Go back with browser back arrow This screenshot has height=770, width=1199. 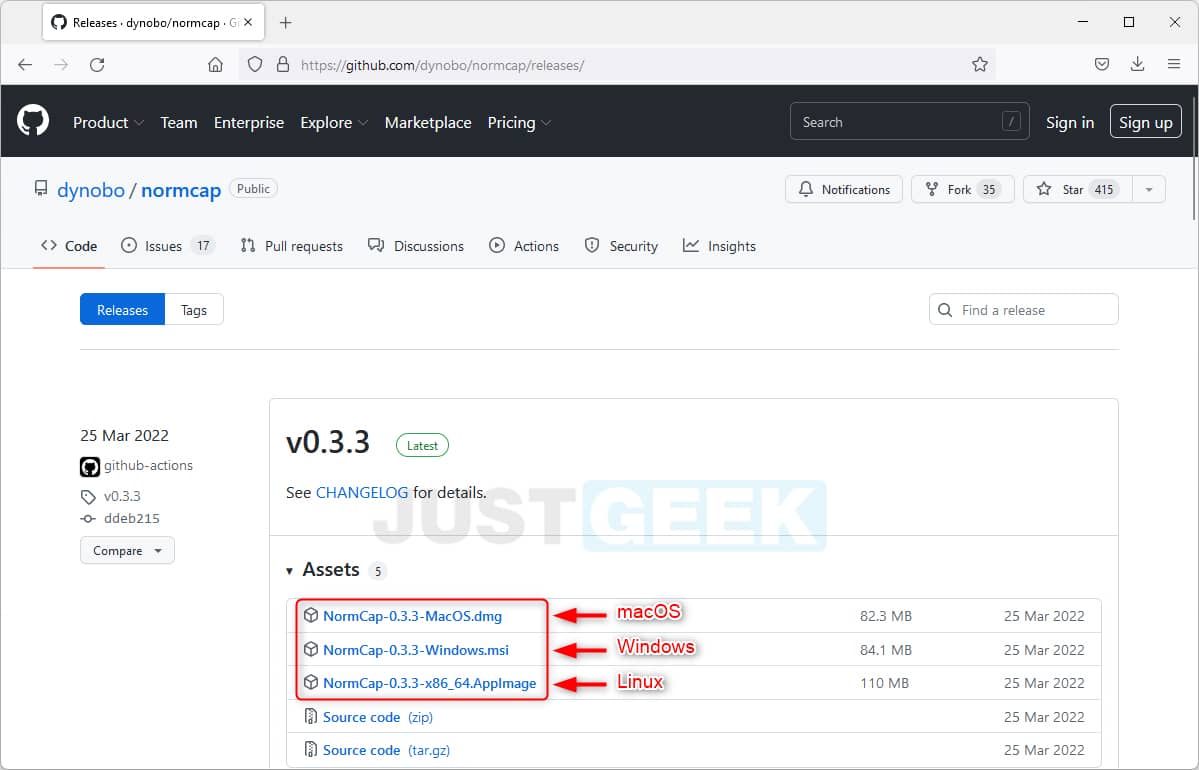pyautogui.click(x=25, y=65)
